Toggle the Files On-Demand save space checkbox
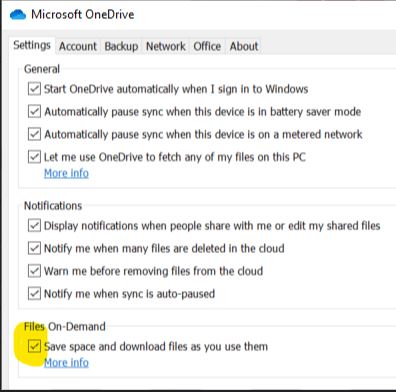This screenshot has width=396, height=392. [x=34, y=346]
